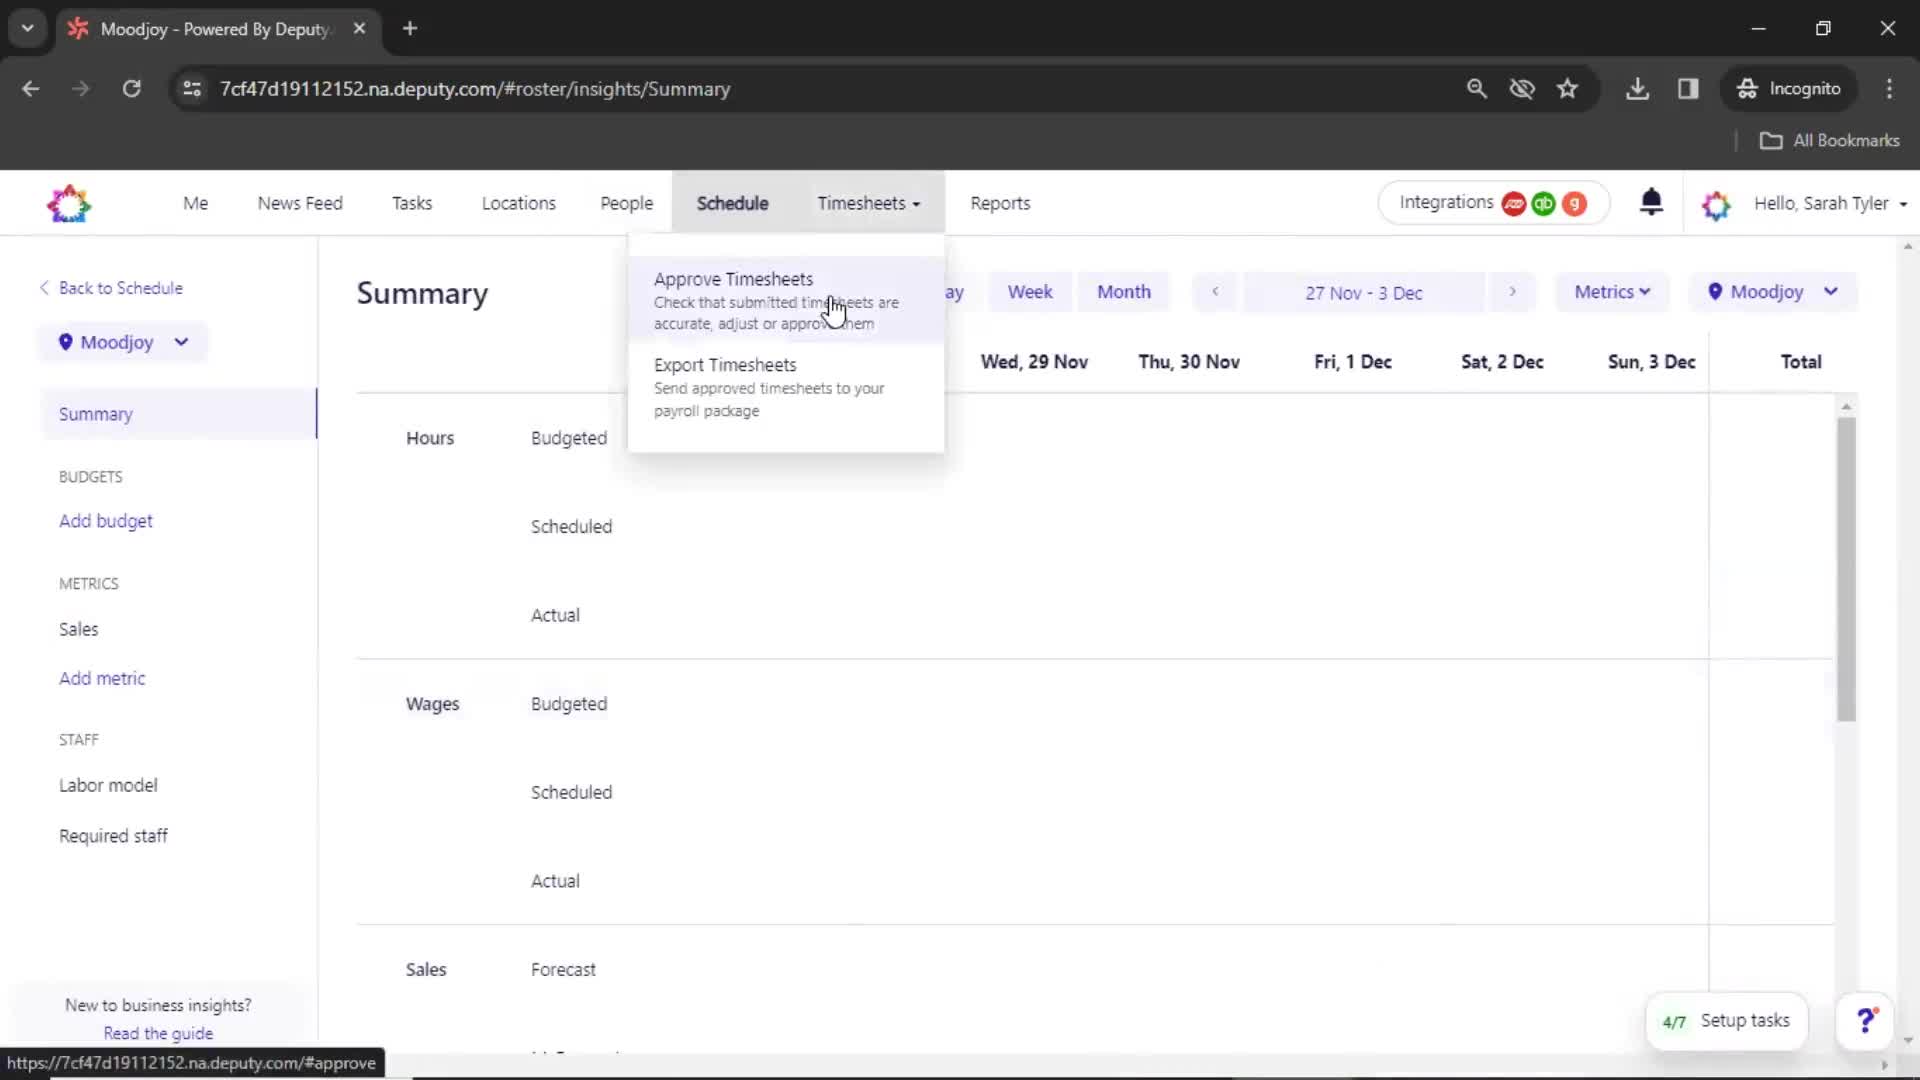Screen dimensions: 1920x1080
Task: Click Add budget link
Action: [x=107, y=521]
